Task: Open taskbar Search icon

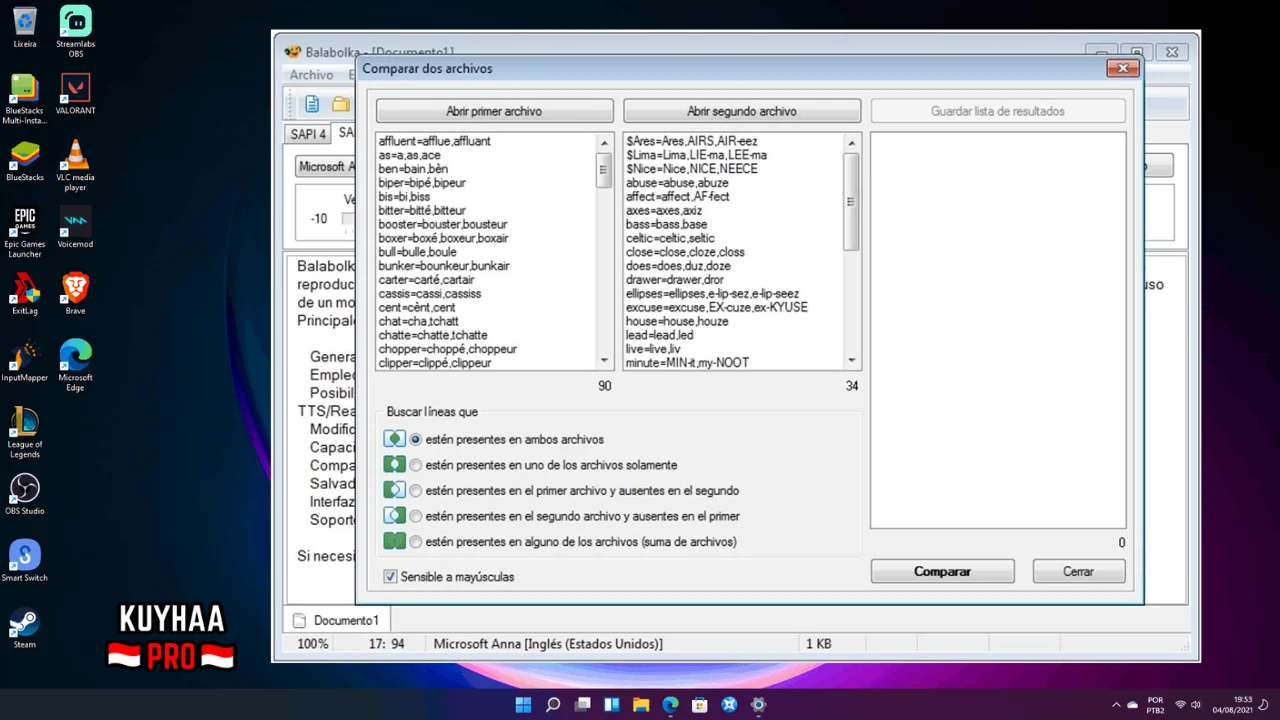Action: 553,705
